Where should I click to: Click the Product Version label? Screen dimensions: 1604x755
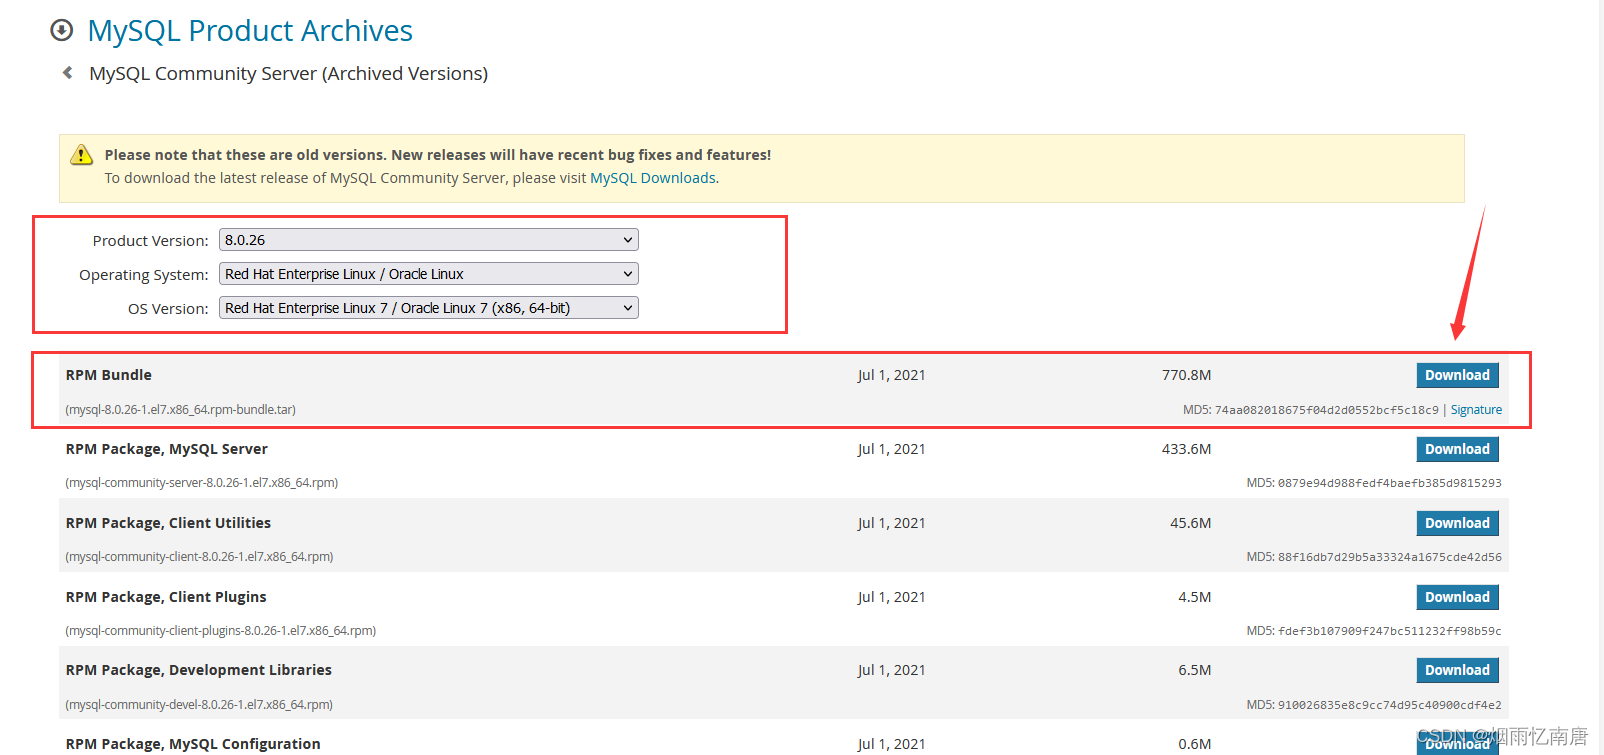tap(150, 241)
